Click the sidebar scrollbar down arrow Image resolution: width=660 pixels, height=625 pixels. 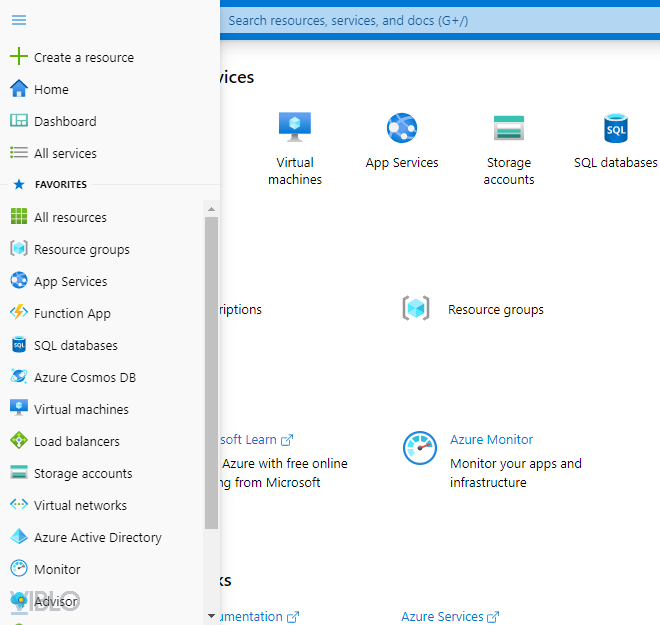click(211, 616)
